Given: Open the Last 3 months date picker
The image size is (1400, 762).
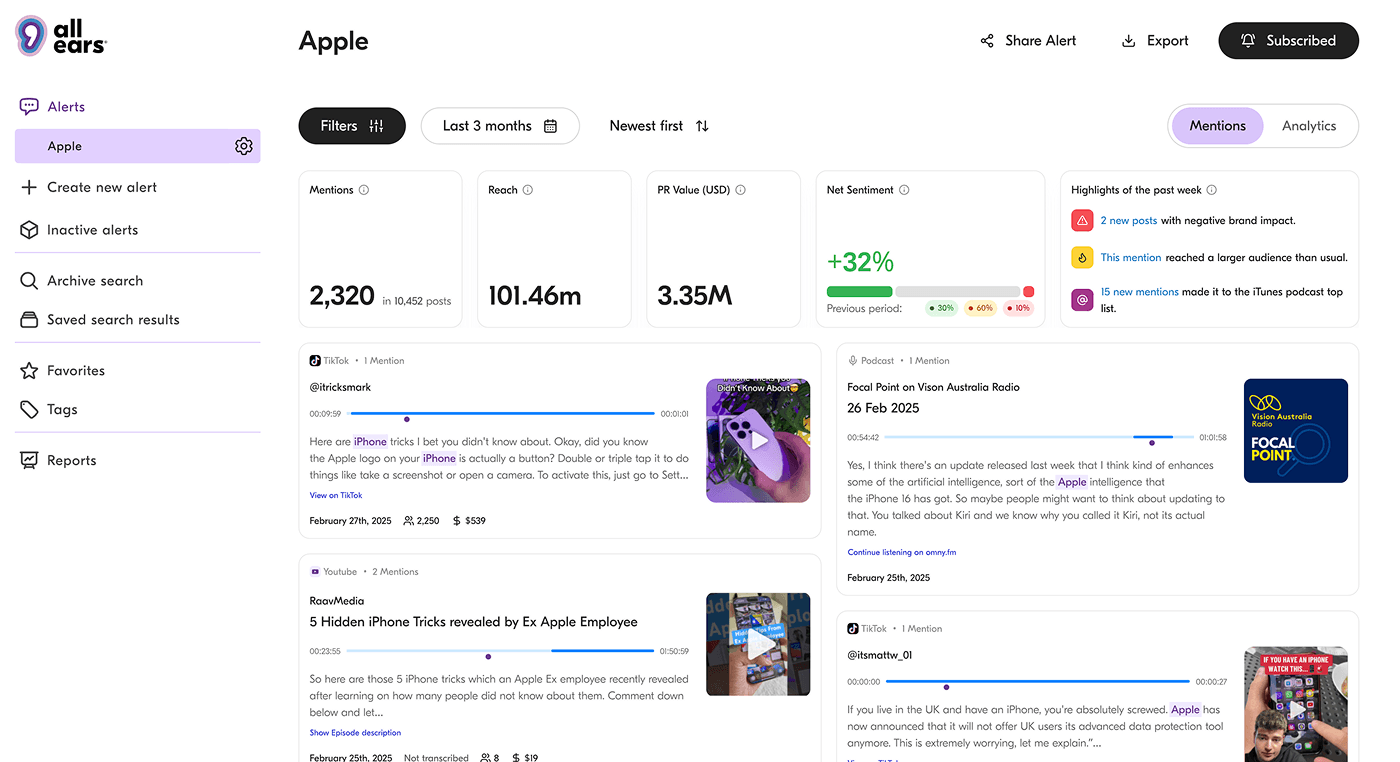Looking at the screenshot, I should click(500, 126).
